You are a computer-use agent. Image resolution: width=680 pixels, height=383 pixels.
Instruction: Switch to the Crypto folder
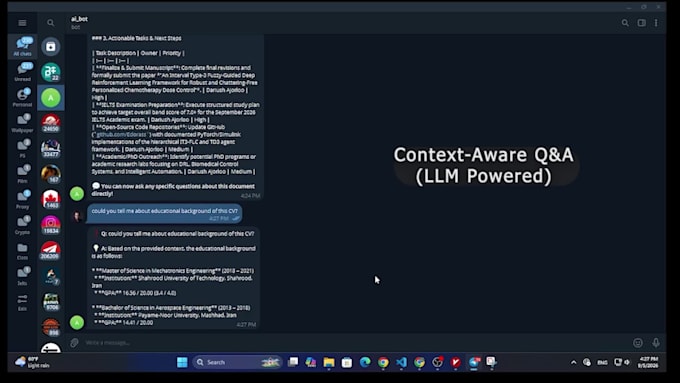(x=22, y=225)
